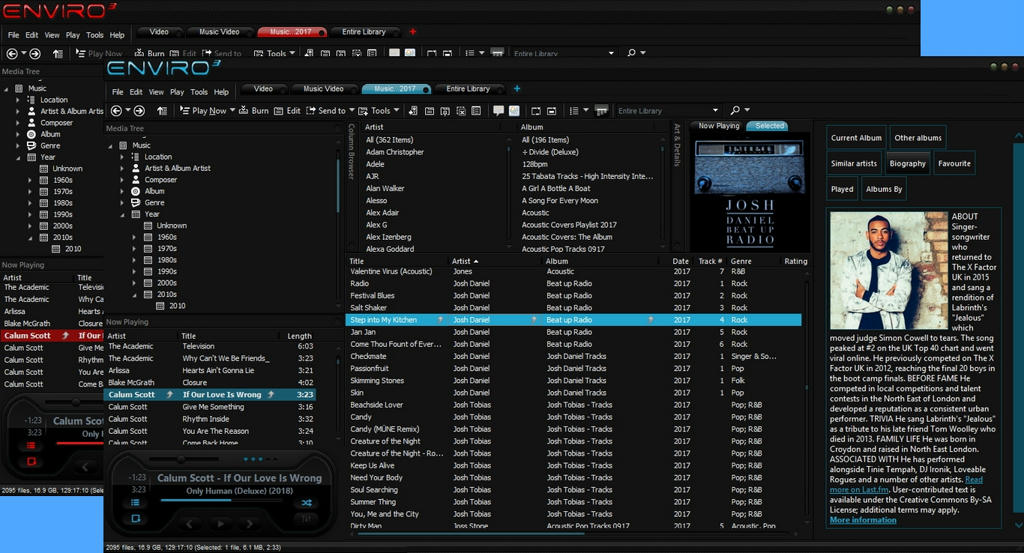This screenshot has height=553, width=1024.
Task: Switch to Entire Library tab in front window
Action: tap(468, 89)
